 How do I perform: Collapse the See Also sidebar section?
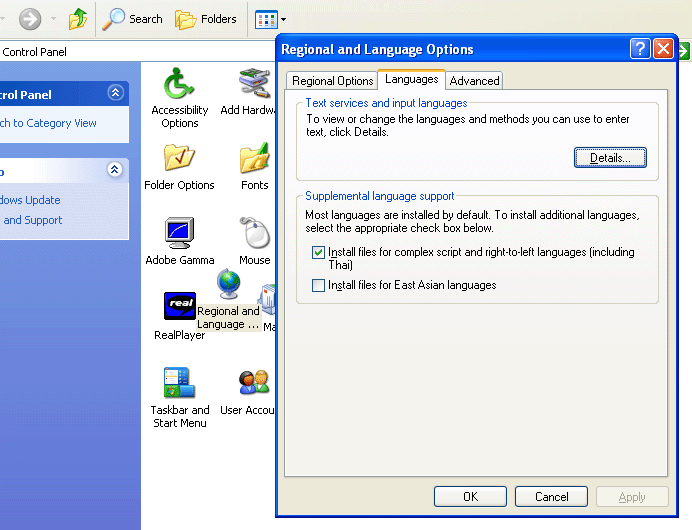click(116, 170)
